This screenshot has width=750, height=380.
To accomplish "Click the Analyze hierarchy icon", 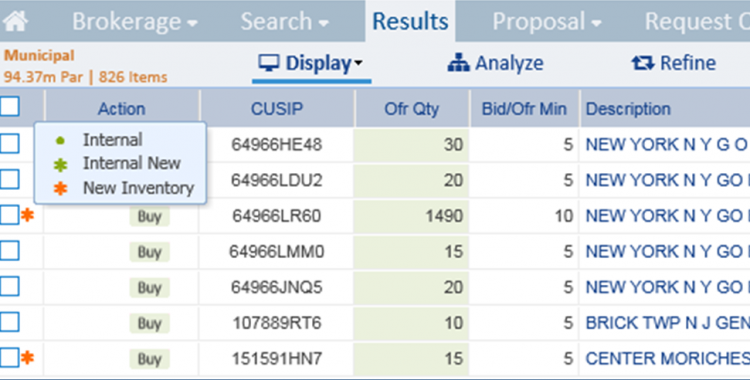I will coord(458,63).
